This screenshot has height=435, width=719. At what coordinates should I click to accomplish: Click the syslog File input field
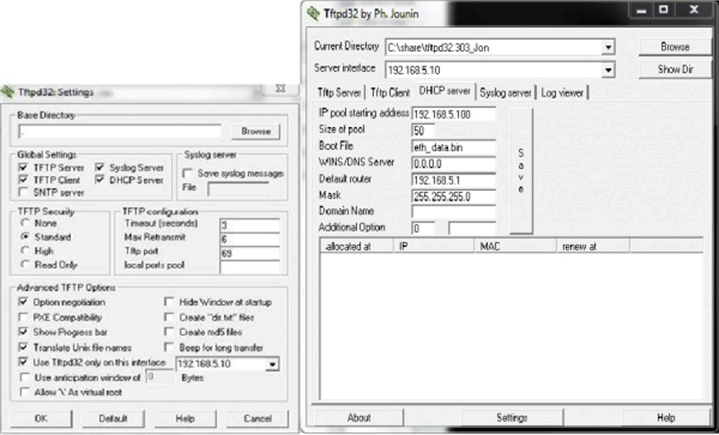click(x=238, y=188)
